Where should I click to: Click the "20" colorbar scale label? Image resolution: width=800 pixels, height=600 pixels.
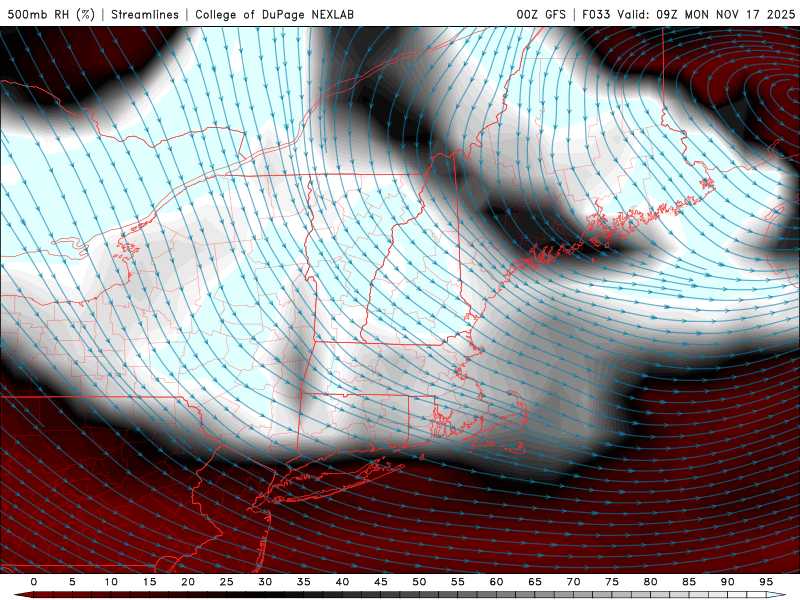(188, 582)
